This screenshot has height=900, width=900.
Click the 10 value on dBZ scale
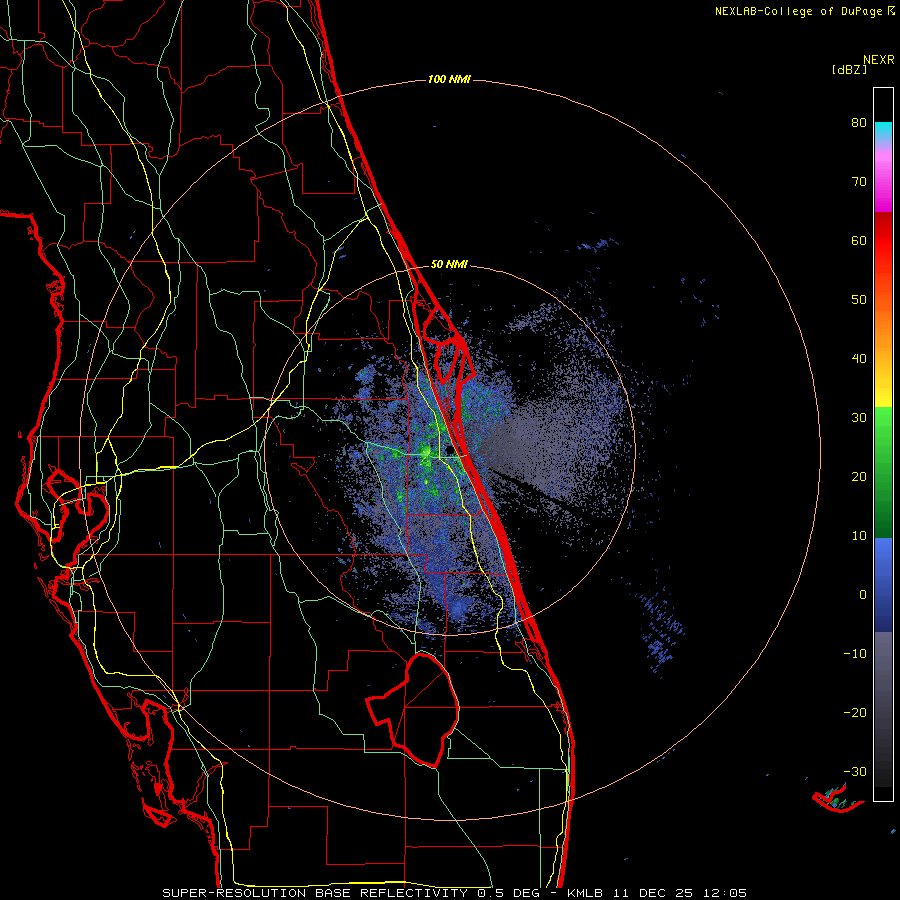click(x=859, y=536)
